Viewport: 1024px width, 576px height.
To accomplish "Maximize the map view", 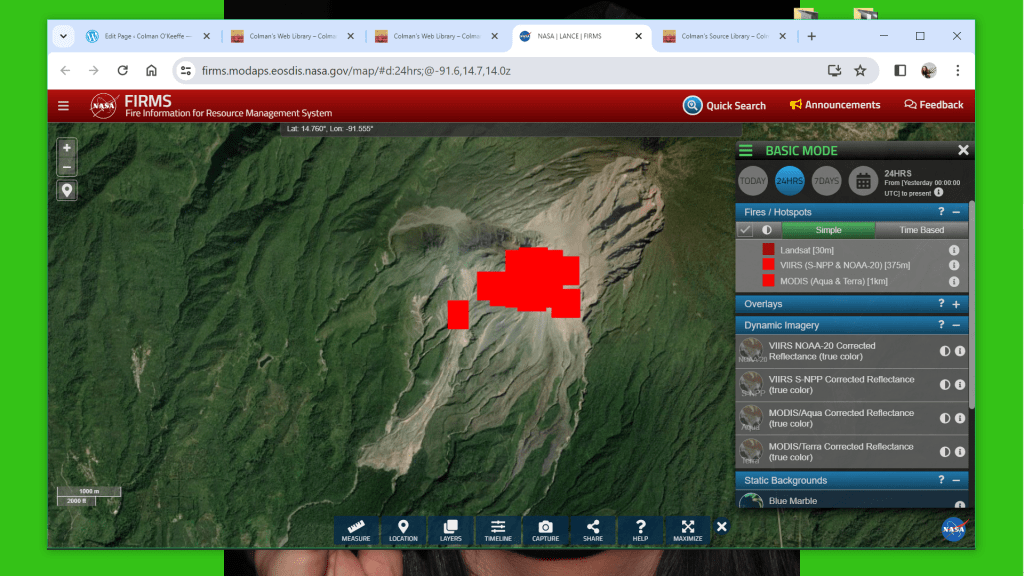I will coord(687,530).
